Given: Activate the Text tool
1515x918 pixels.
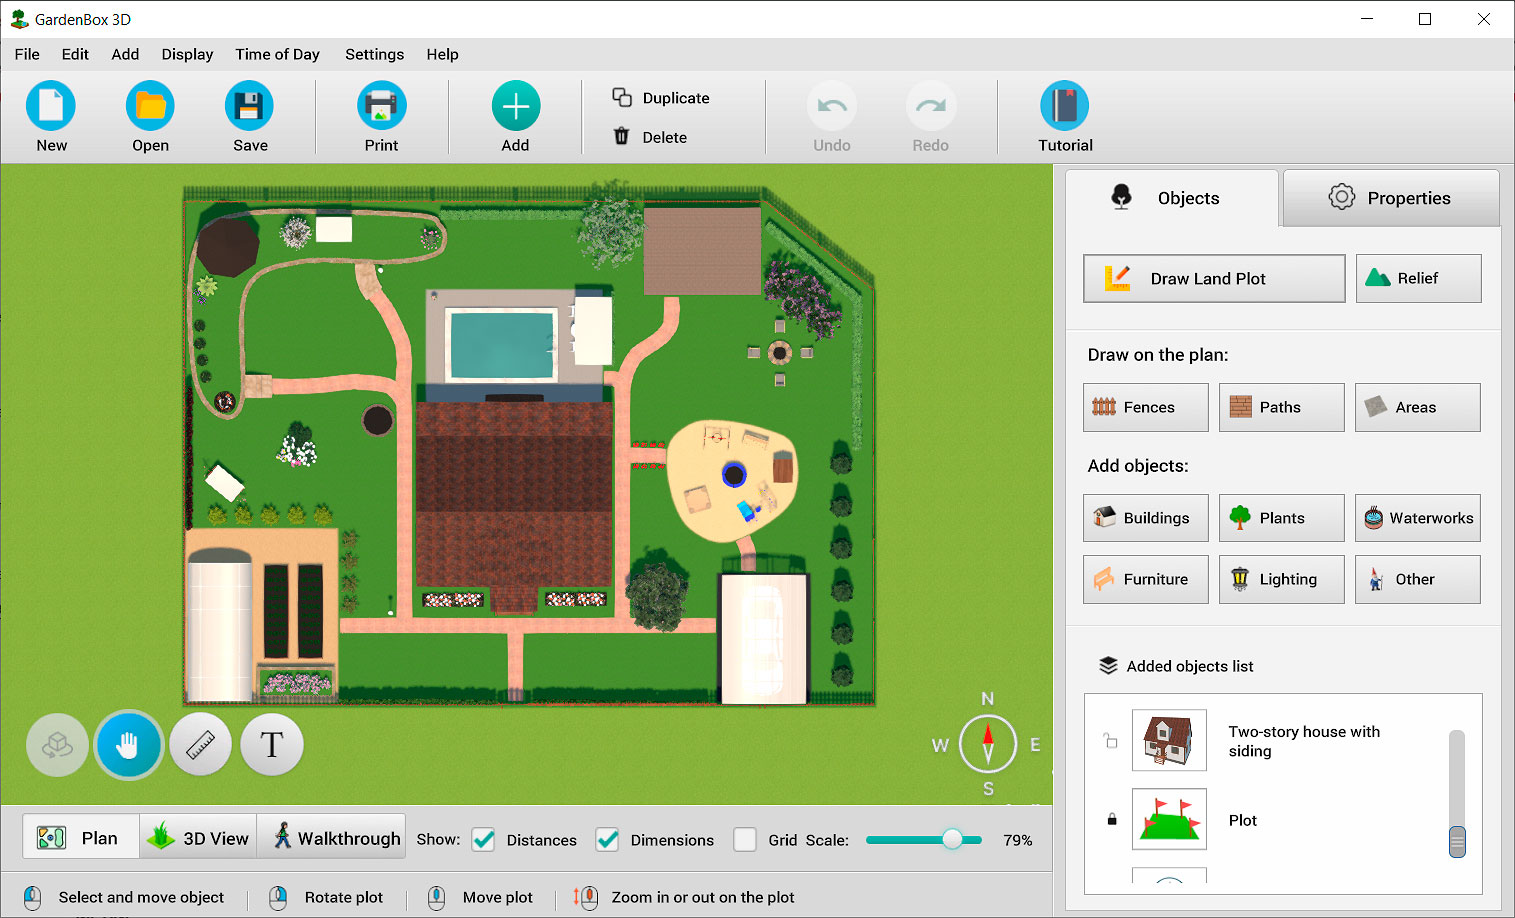Looking at the screenshot, I should click(271, 744).
